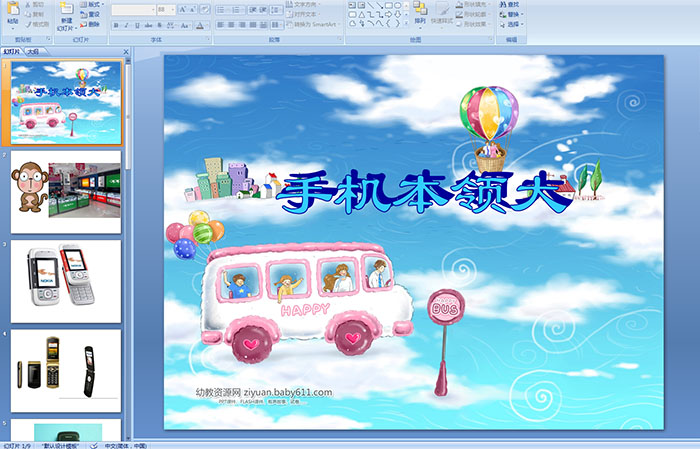Screen dimensions: 700x449
Task: Switch to the Outline (大纲) pane tab
Action: point(33,52)
